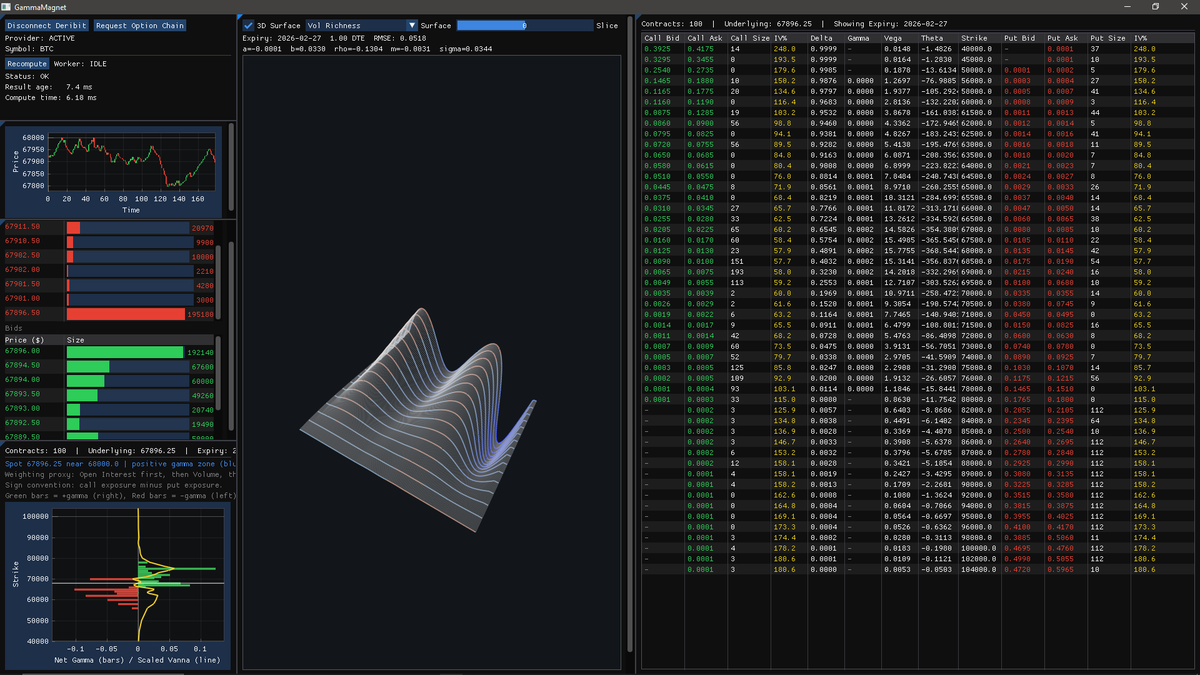
Task: Select the 40000.0 strike cell
Action: click(x=979, y=48)
